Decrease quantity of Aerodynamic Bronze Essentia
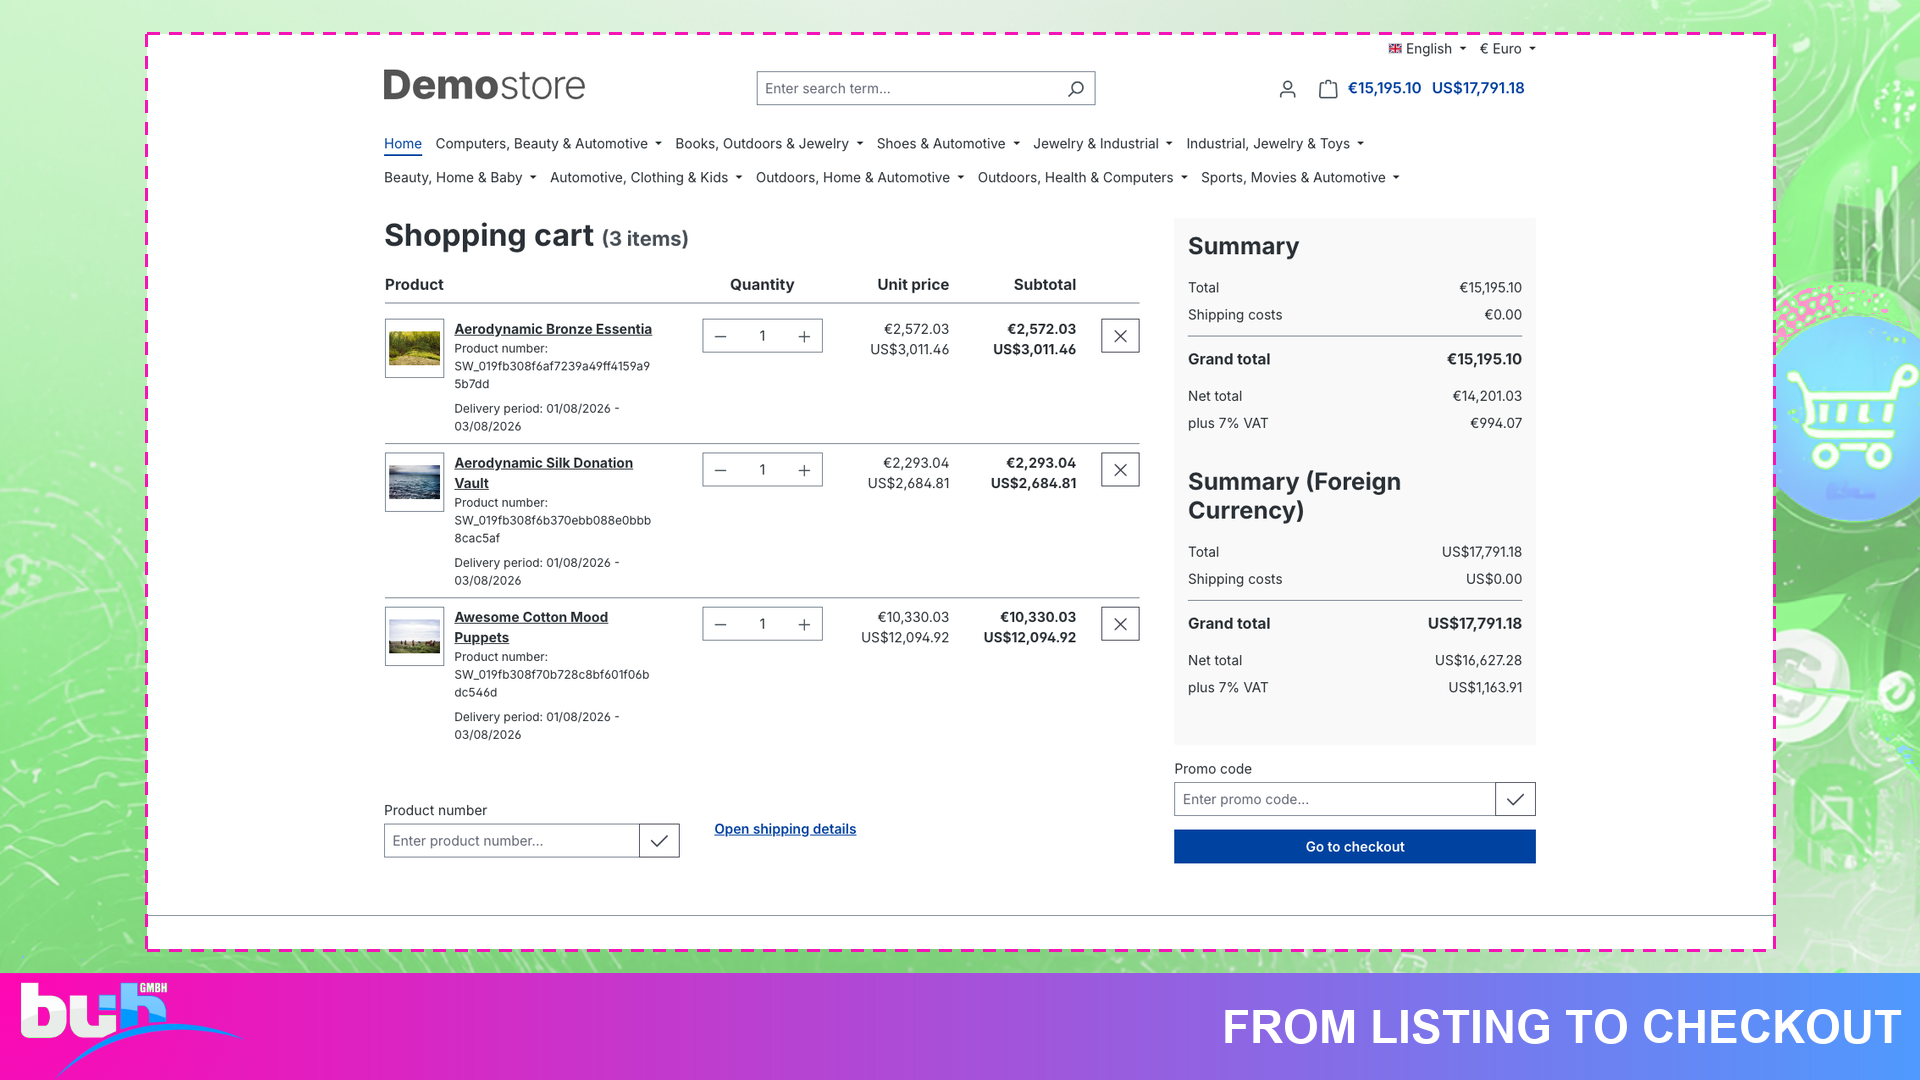Viewport: 1920px width, 1080px height. 720,336
